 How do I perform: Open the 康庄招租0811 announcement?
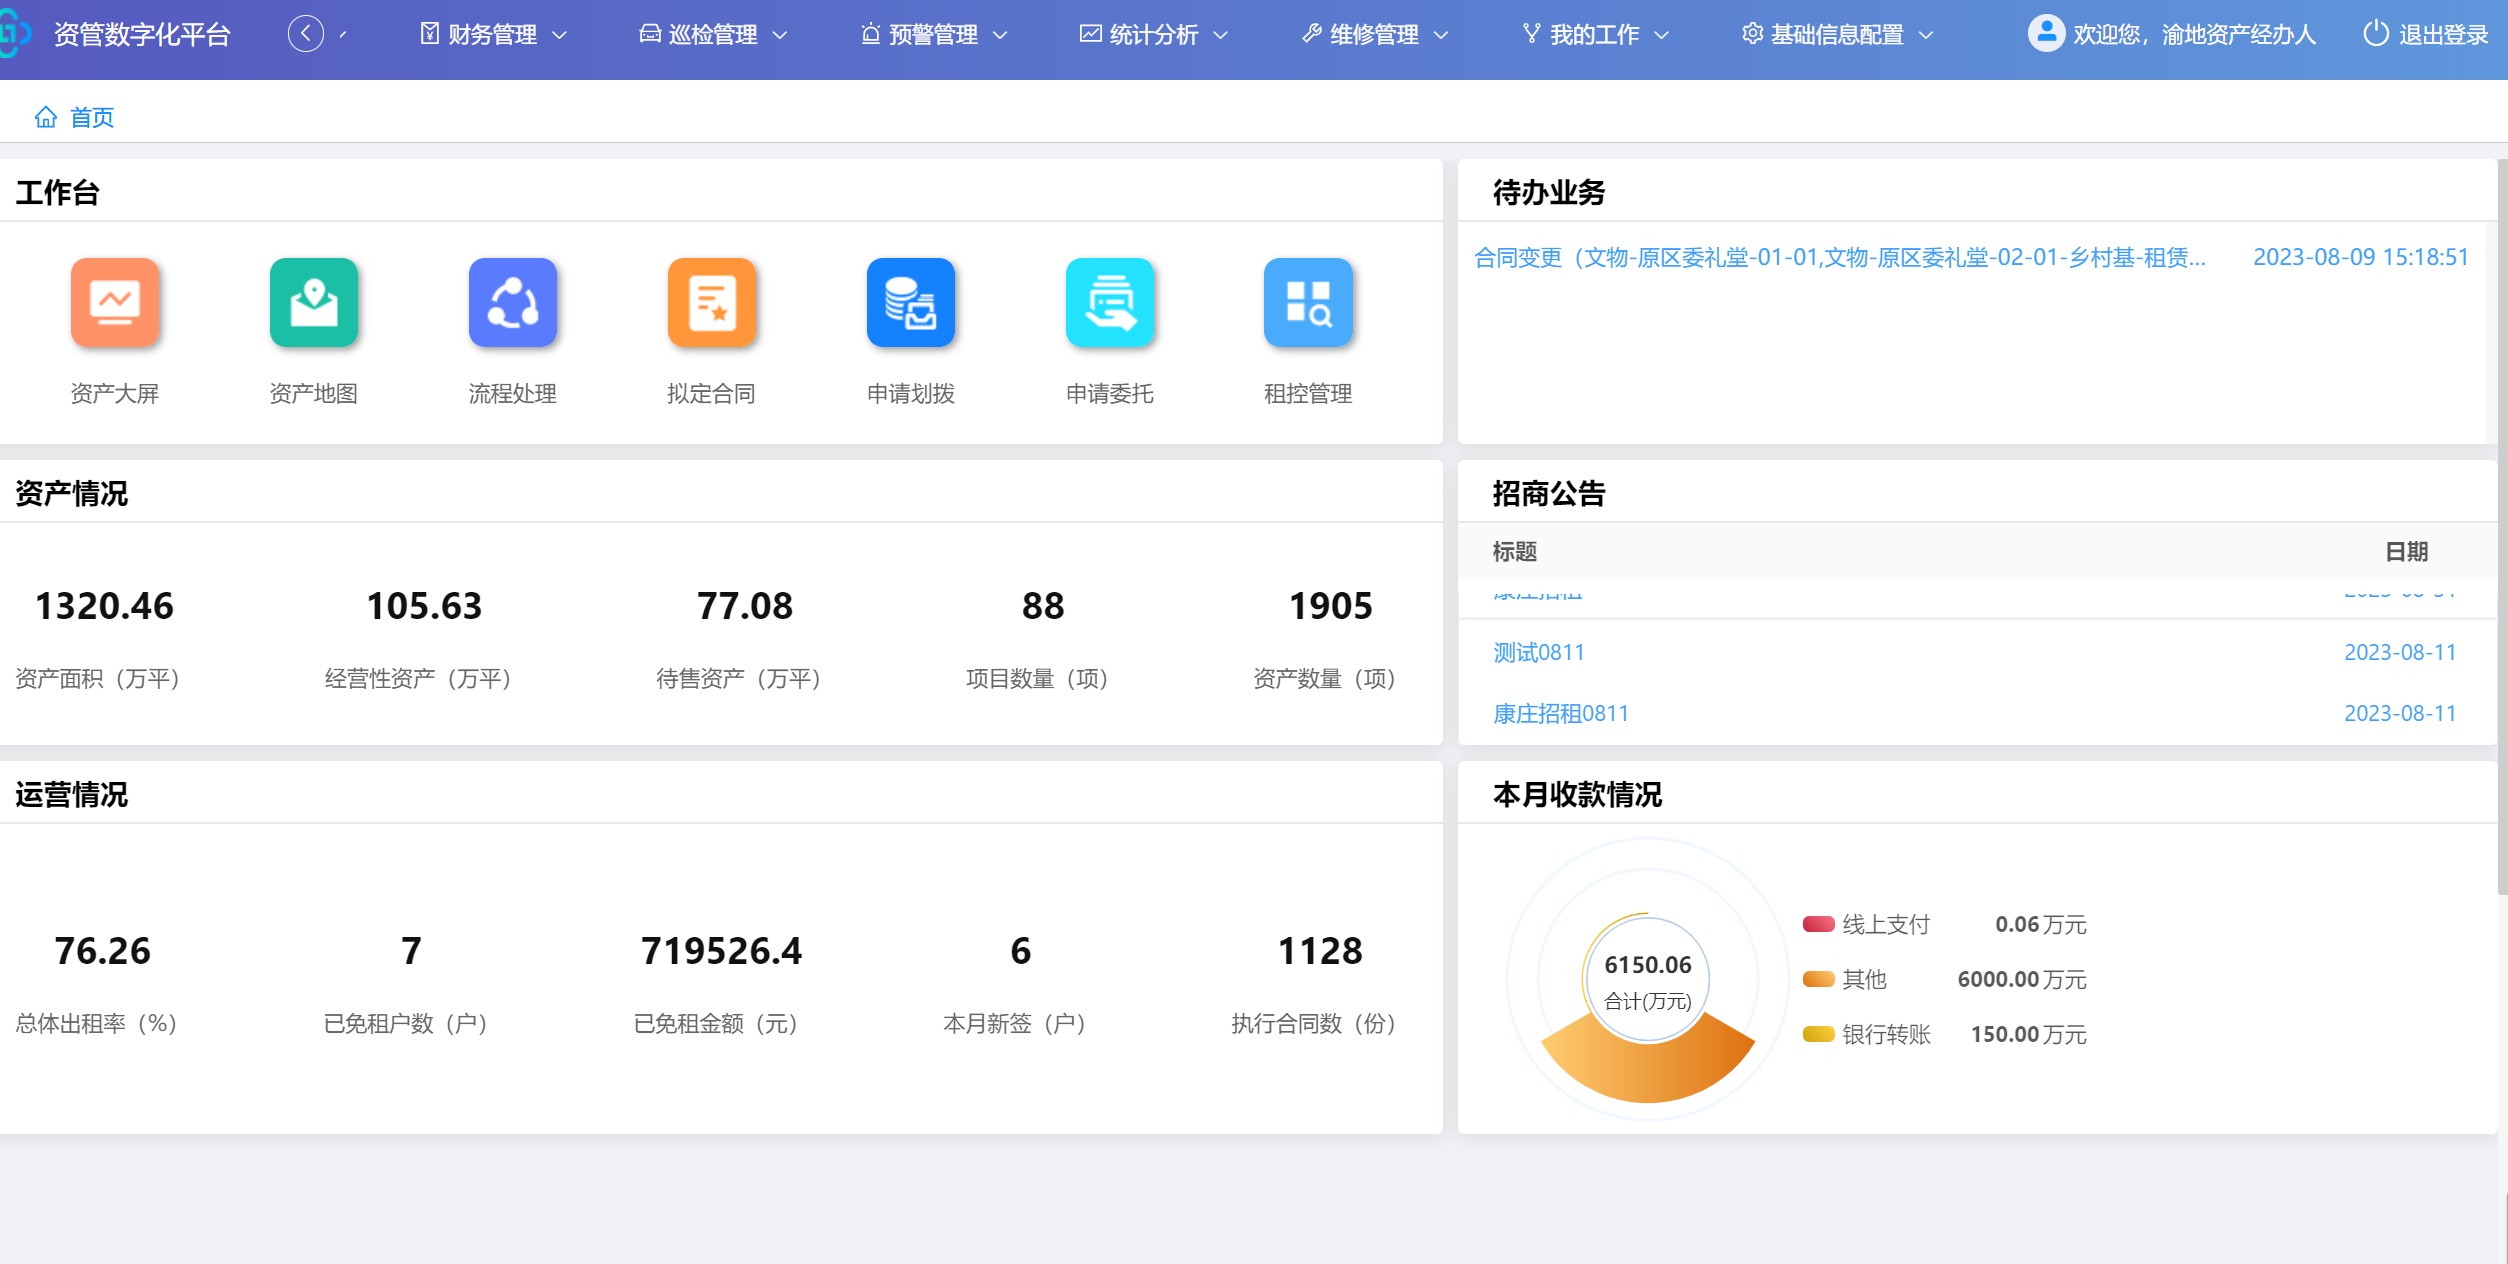coord(1560,713)
